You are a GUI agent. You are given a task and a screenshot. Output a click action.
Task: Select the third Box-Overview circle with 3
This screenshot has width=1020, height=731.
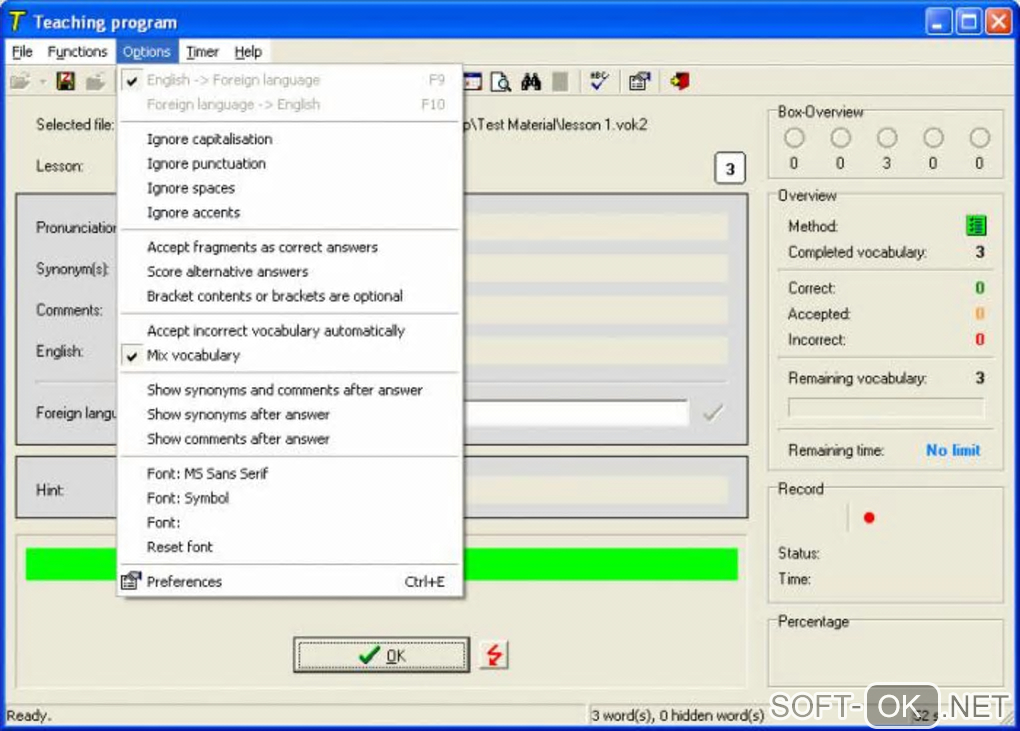(x=887, y=138)
